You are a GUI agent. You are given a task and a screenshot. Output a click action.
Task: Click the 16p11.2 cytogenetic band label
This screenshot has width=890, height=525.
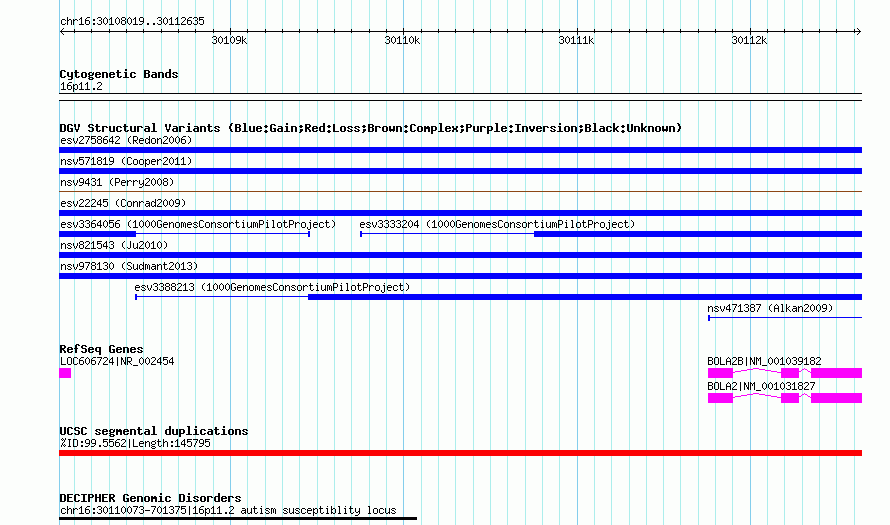(x=81, y=87)
